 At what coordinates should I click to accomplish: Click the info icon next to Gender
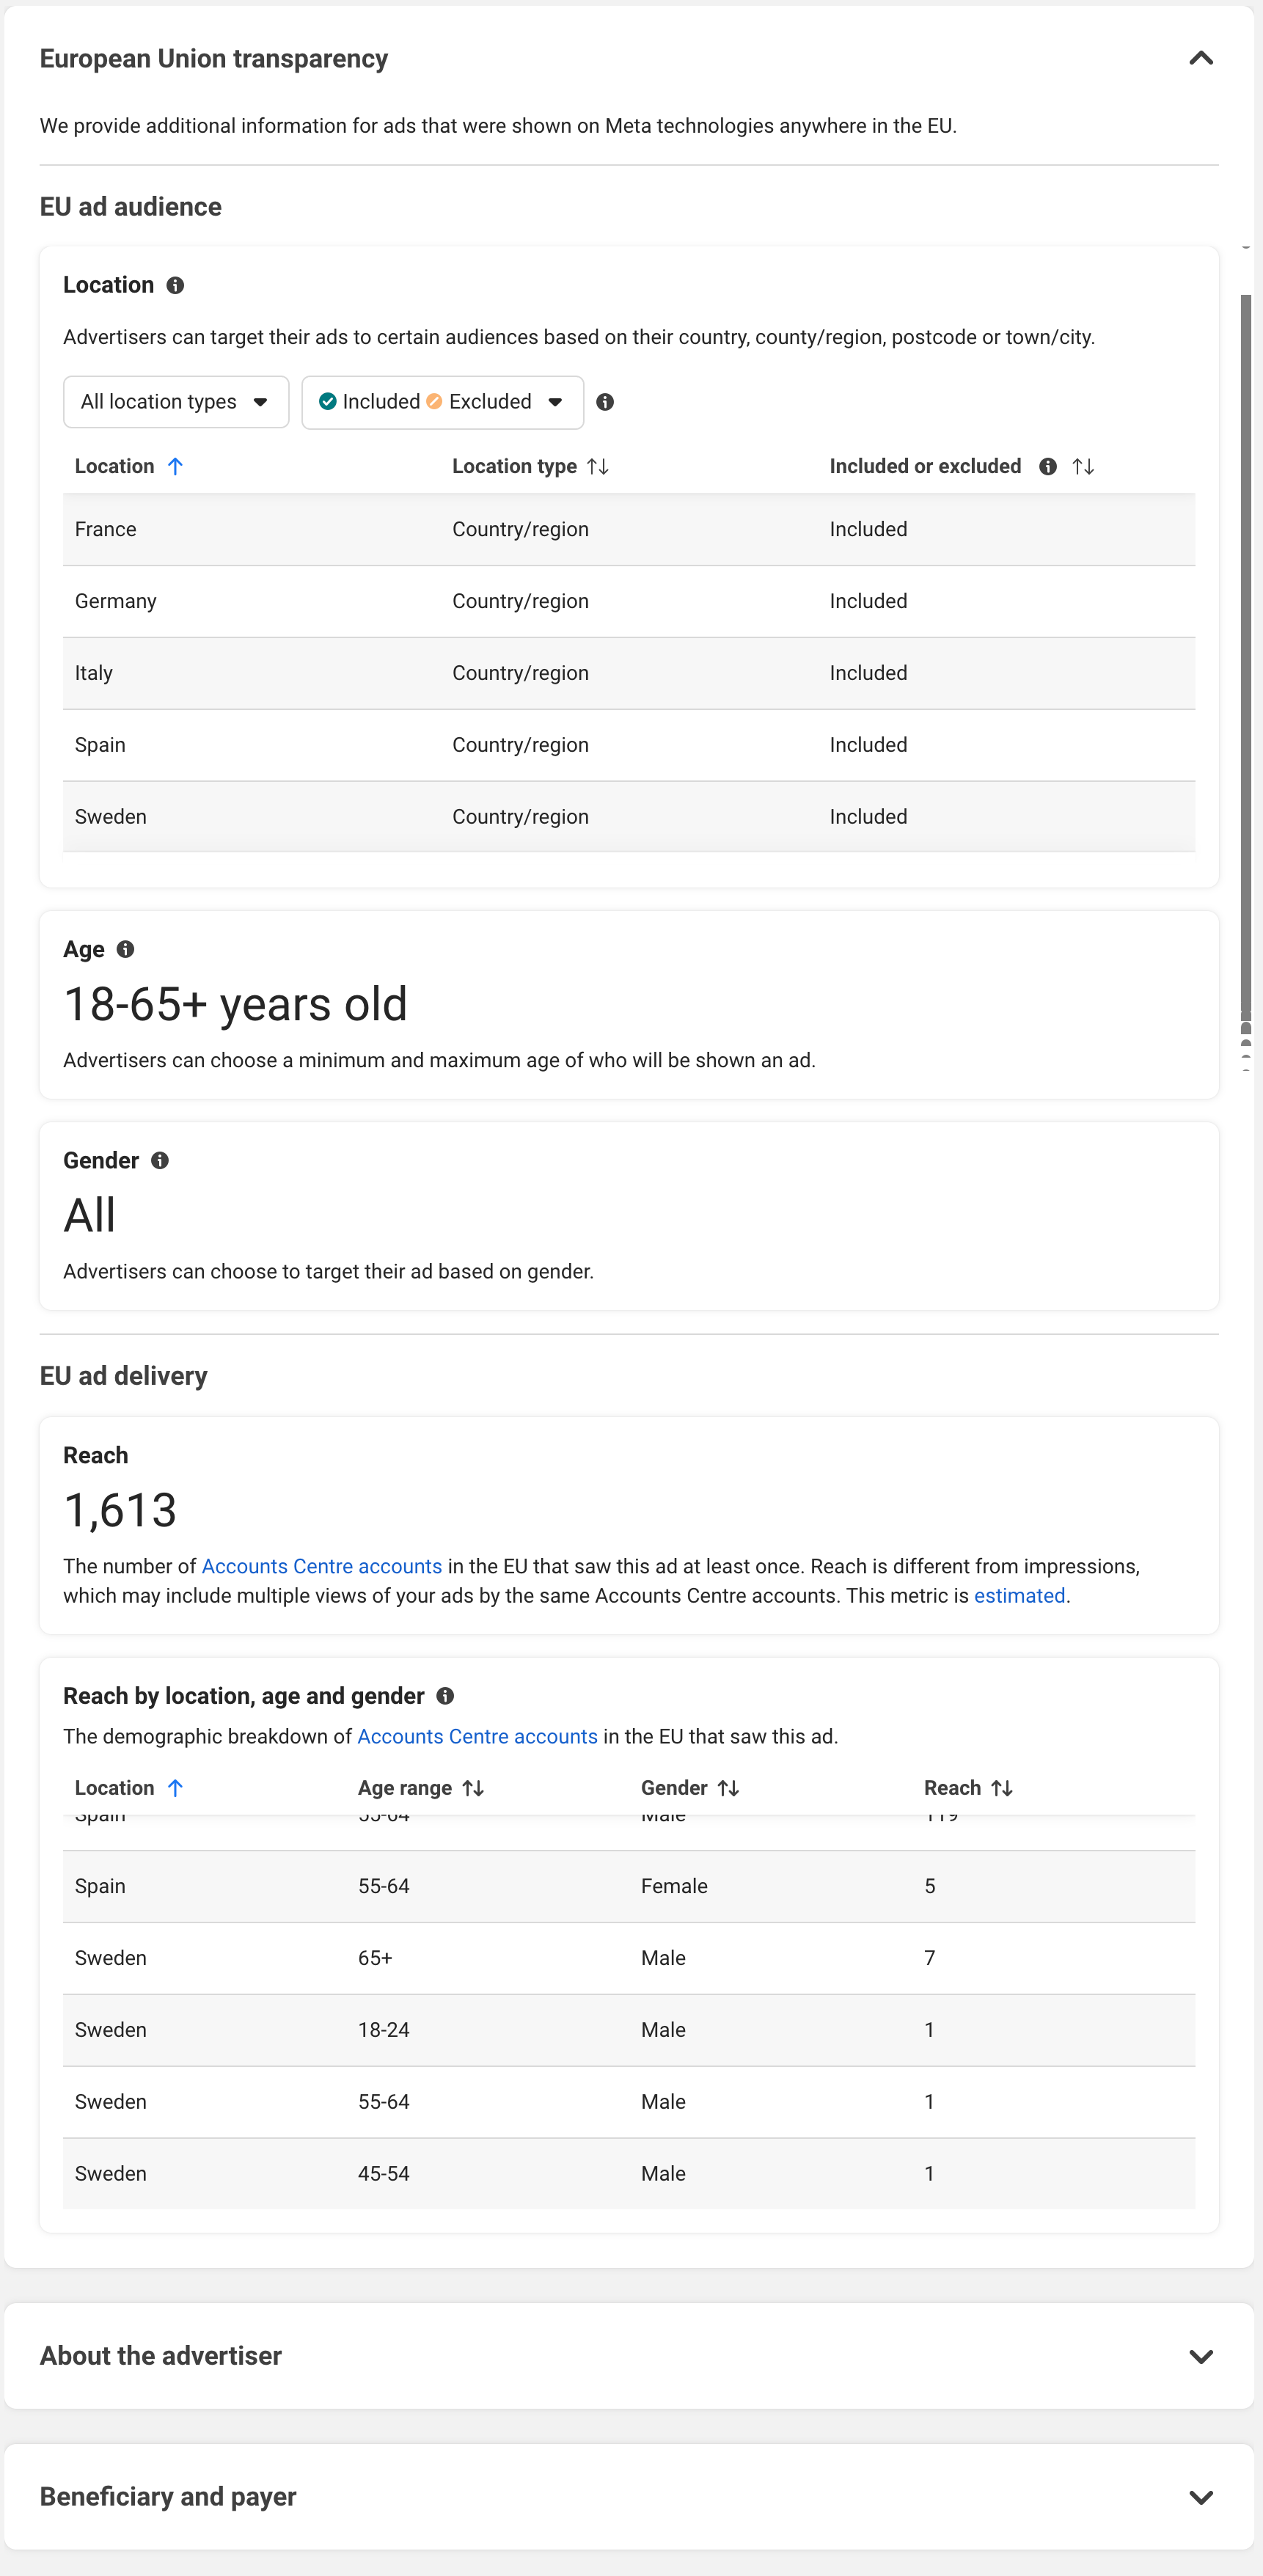coord(161,1160)
